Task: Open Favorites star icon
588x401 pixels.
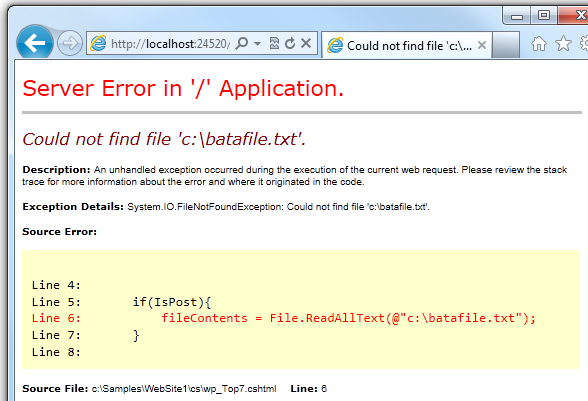Action: (x=563, y=44)
